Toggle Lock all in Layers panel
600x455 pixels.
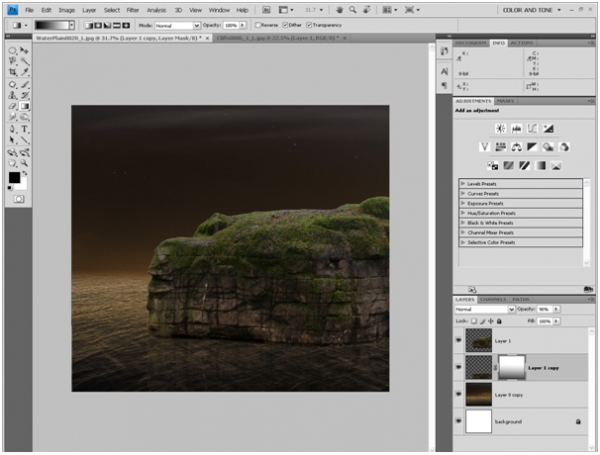499,321
